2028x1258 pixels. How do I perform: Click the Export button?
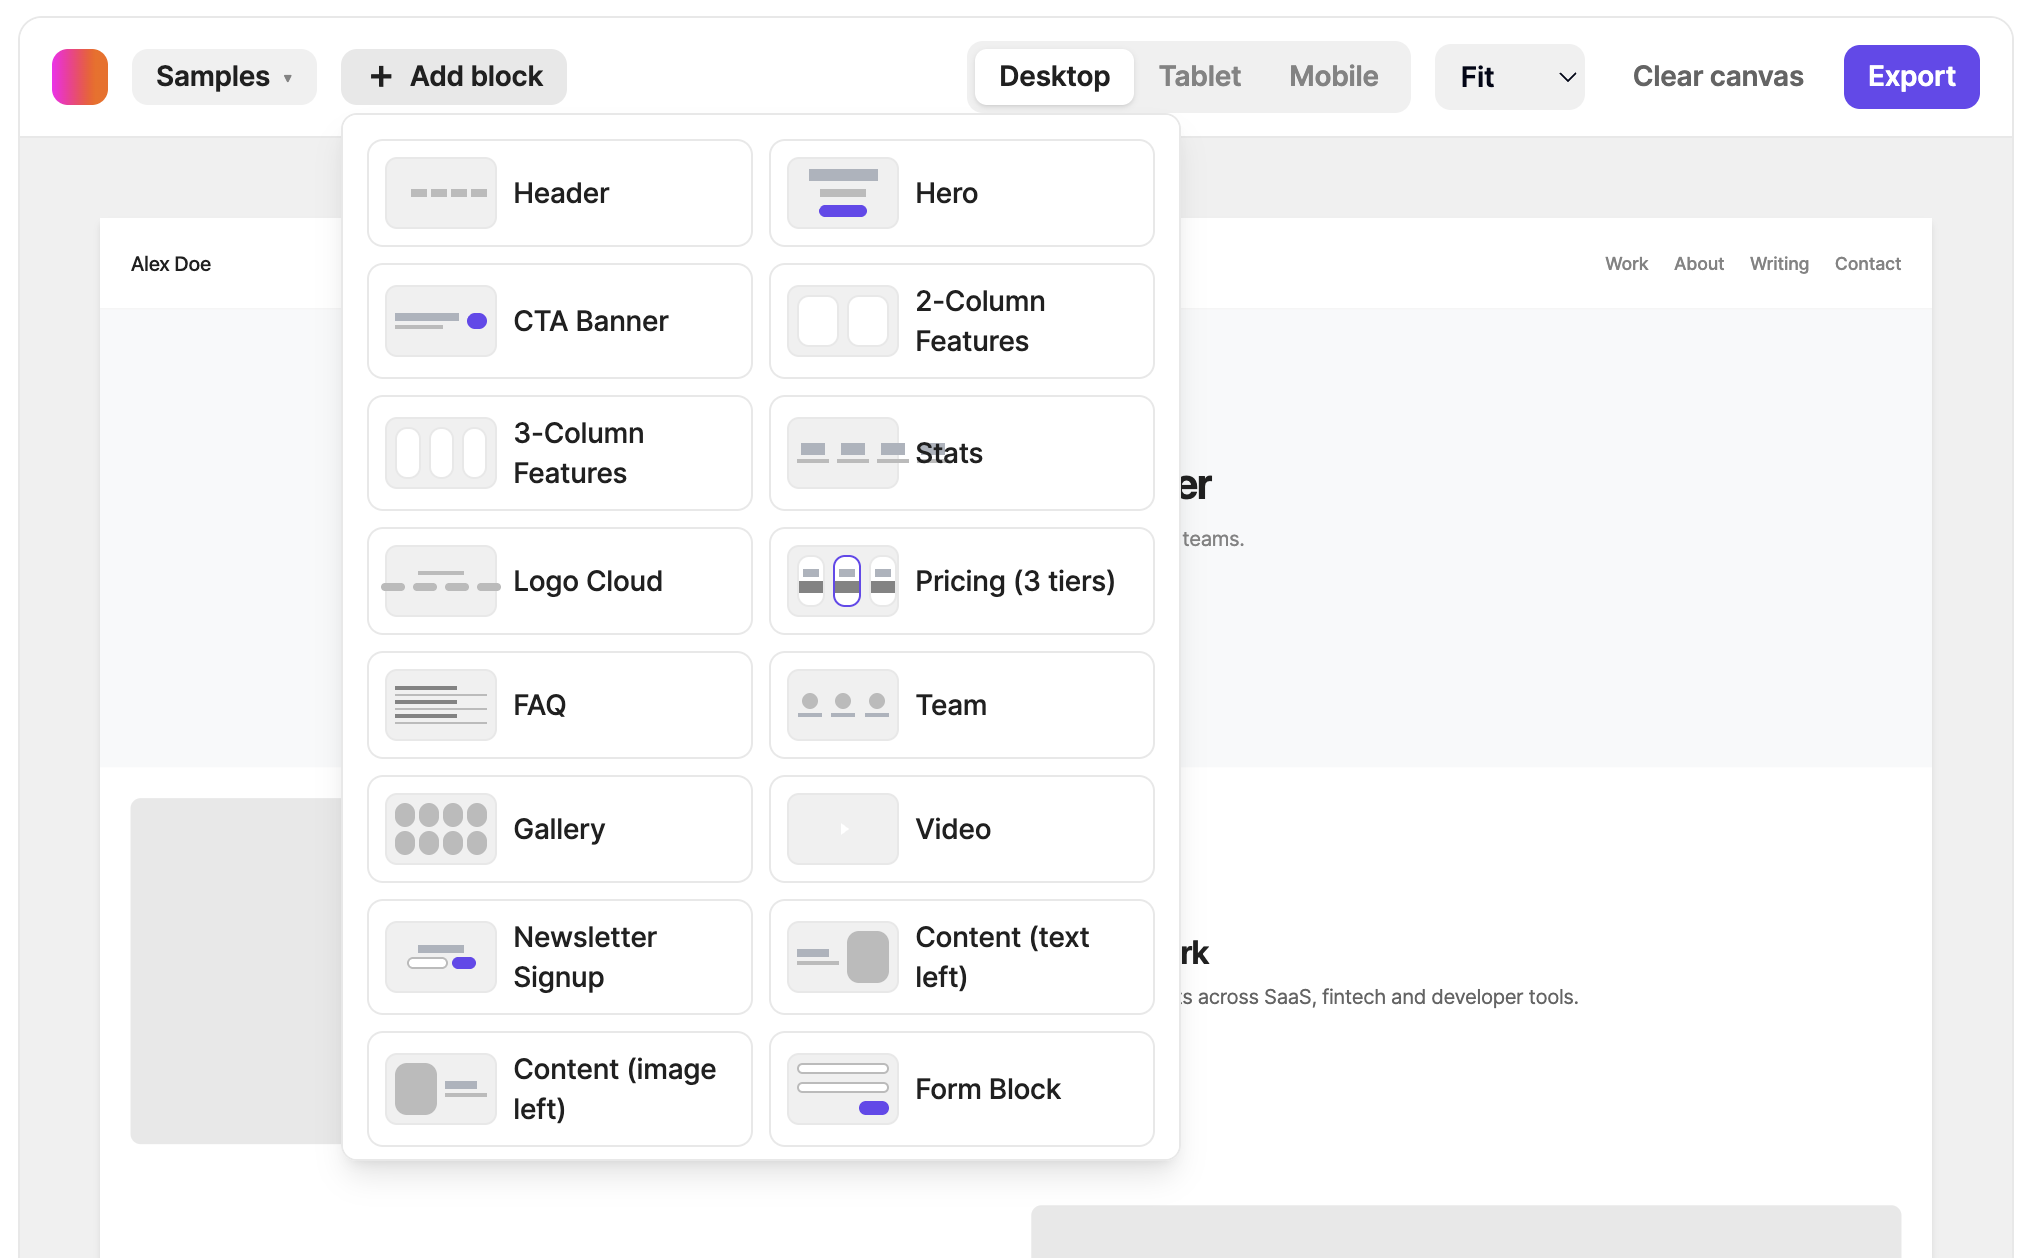click(1911, 77)
